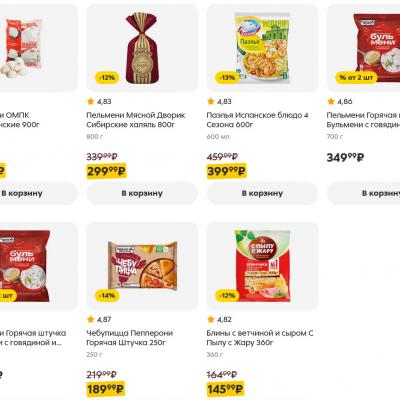Viewport: 400px width, 400px height.
Task: Open the Мясной Дворик Сибирские халяль product image
Action: point(142,48)
